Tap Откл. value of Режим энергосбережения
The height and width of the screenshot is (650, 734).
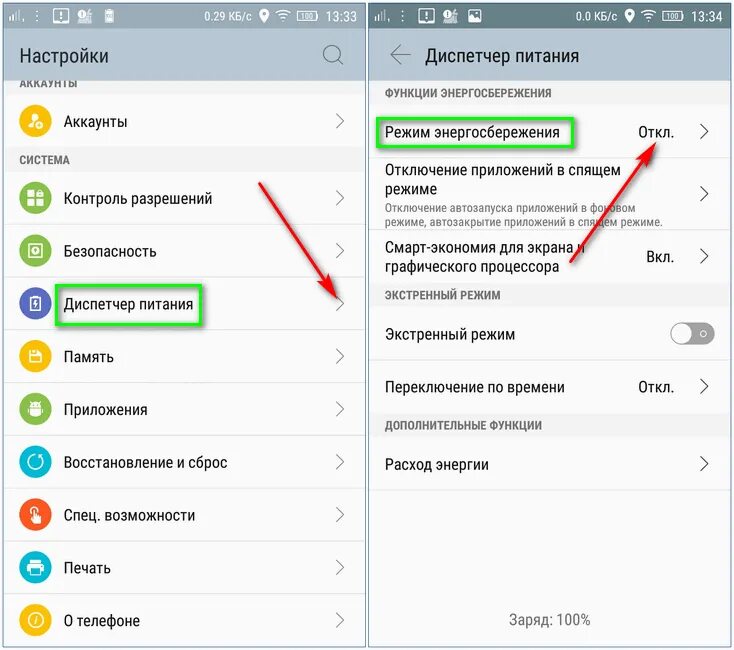pyautogui.click(x=656, y=132)
